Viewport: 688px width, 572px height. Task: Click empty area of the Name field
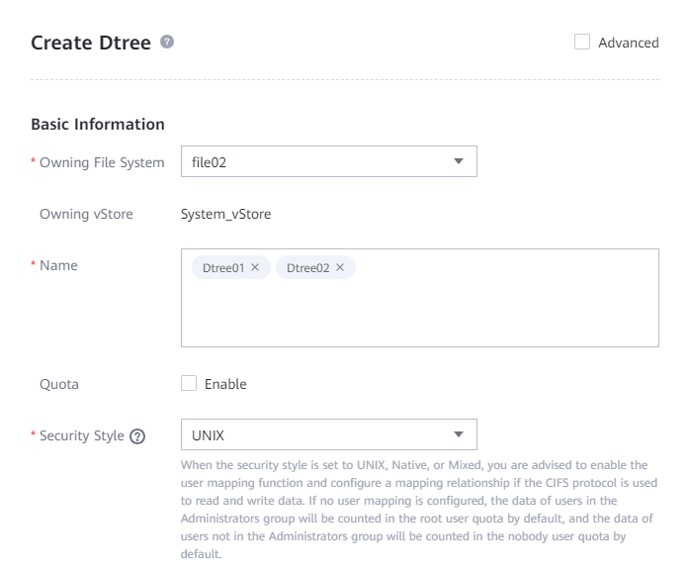pos(419,314)
